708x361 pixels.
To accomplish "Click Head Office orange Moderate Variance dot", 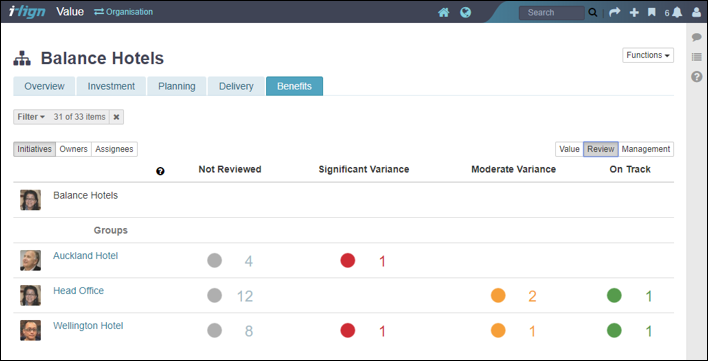I will (x=498, y=296).
